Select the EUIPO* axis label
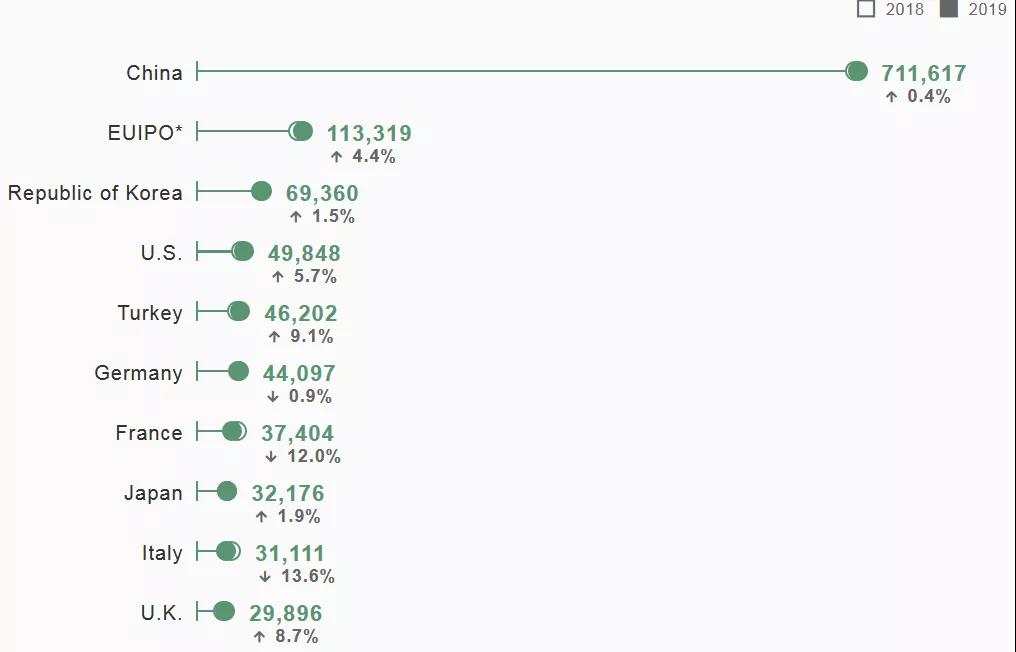Image resolution: width=1016 pixels, height=652 pixels. (x=145, y=133)
